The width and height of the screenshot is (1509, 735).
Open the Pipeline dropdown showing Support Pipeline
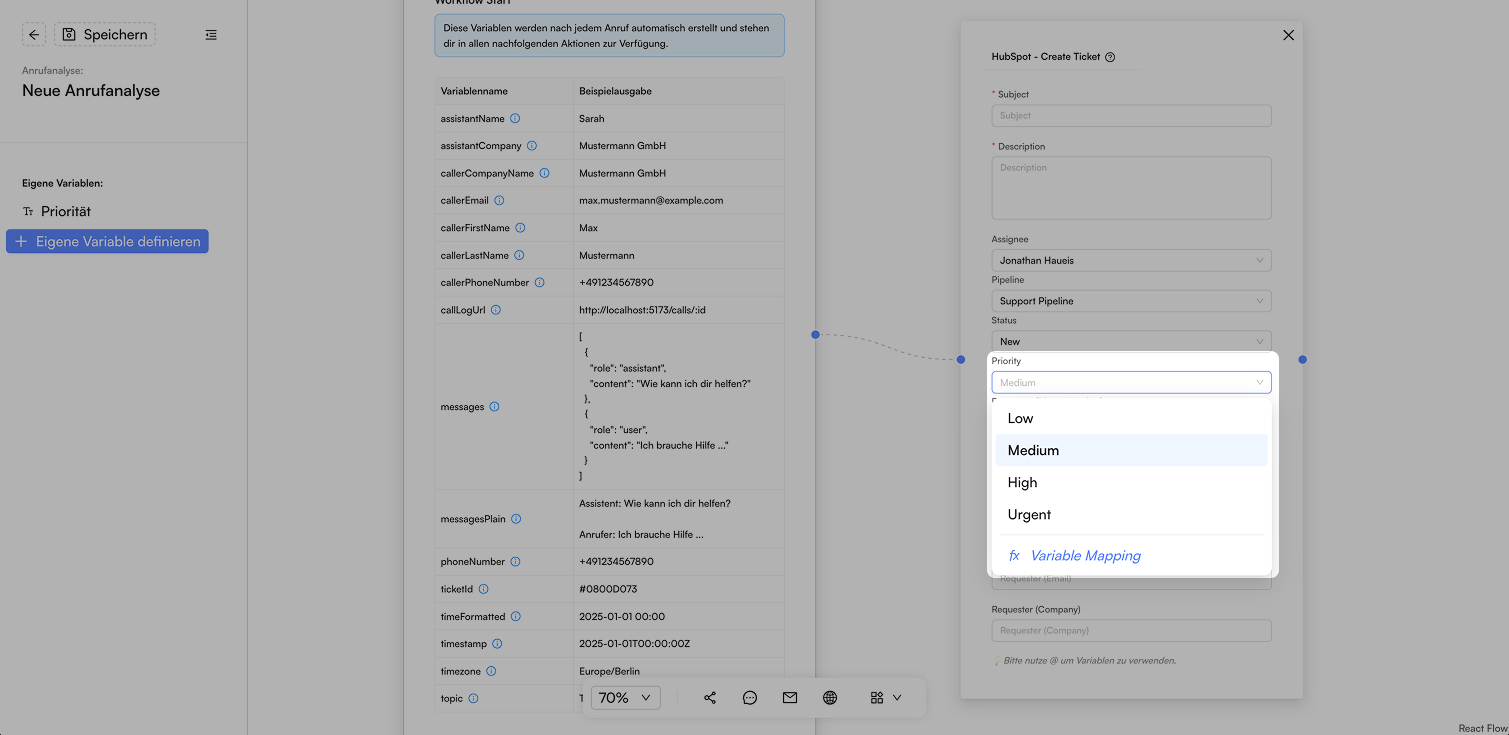[1131, 301]
